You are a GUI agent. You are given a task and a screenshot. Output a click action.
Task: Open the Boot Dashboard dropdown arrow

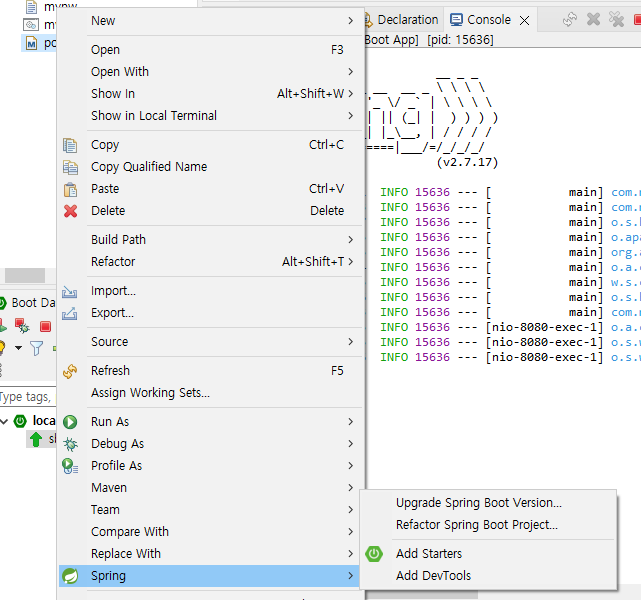pos(18,348)
